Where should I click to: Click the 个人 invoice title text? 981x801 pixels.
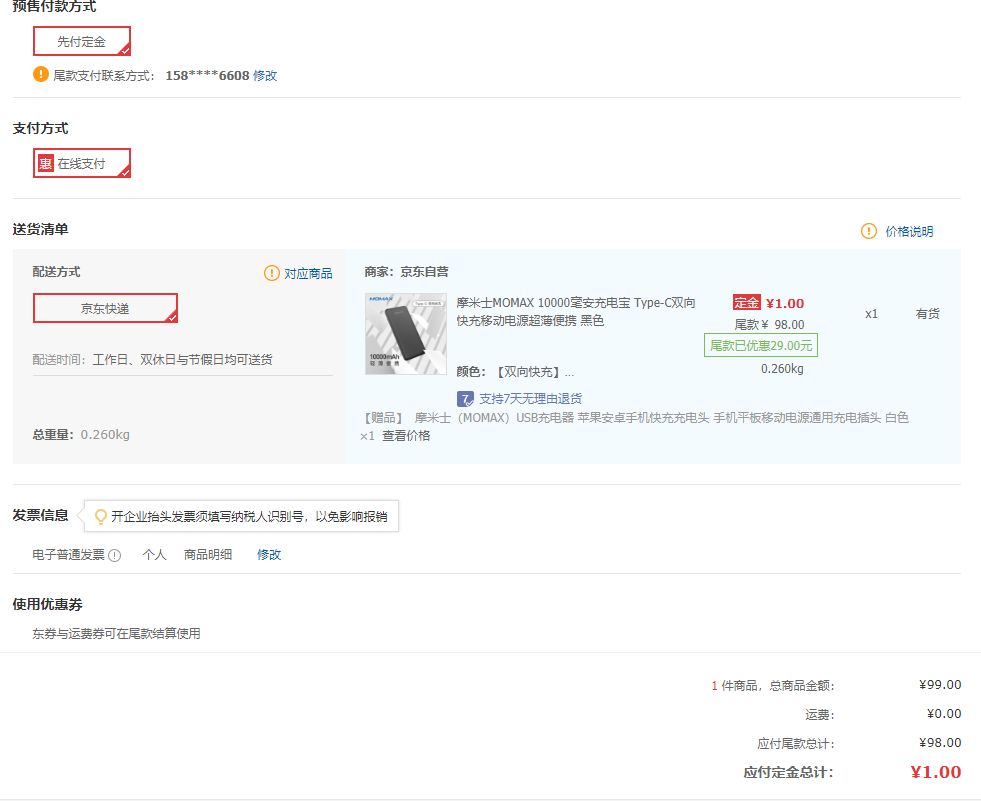point(154,554)
